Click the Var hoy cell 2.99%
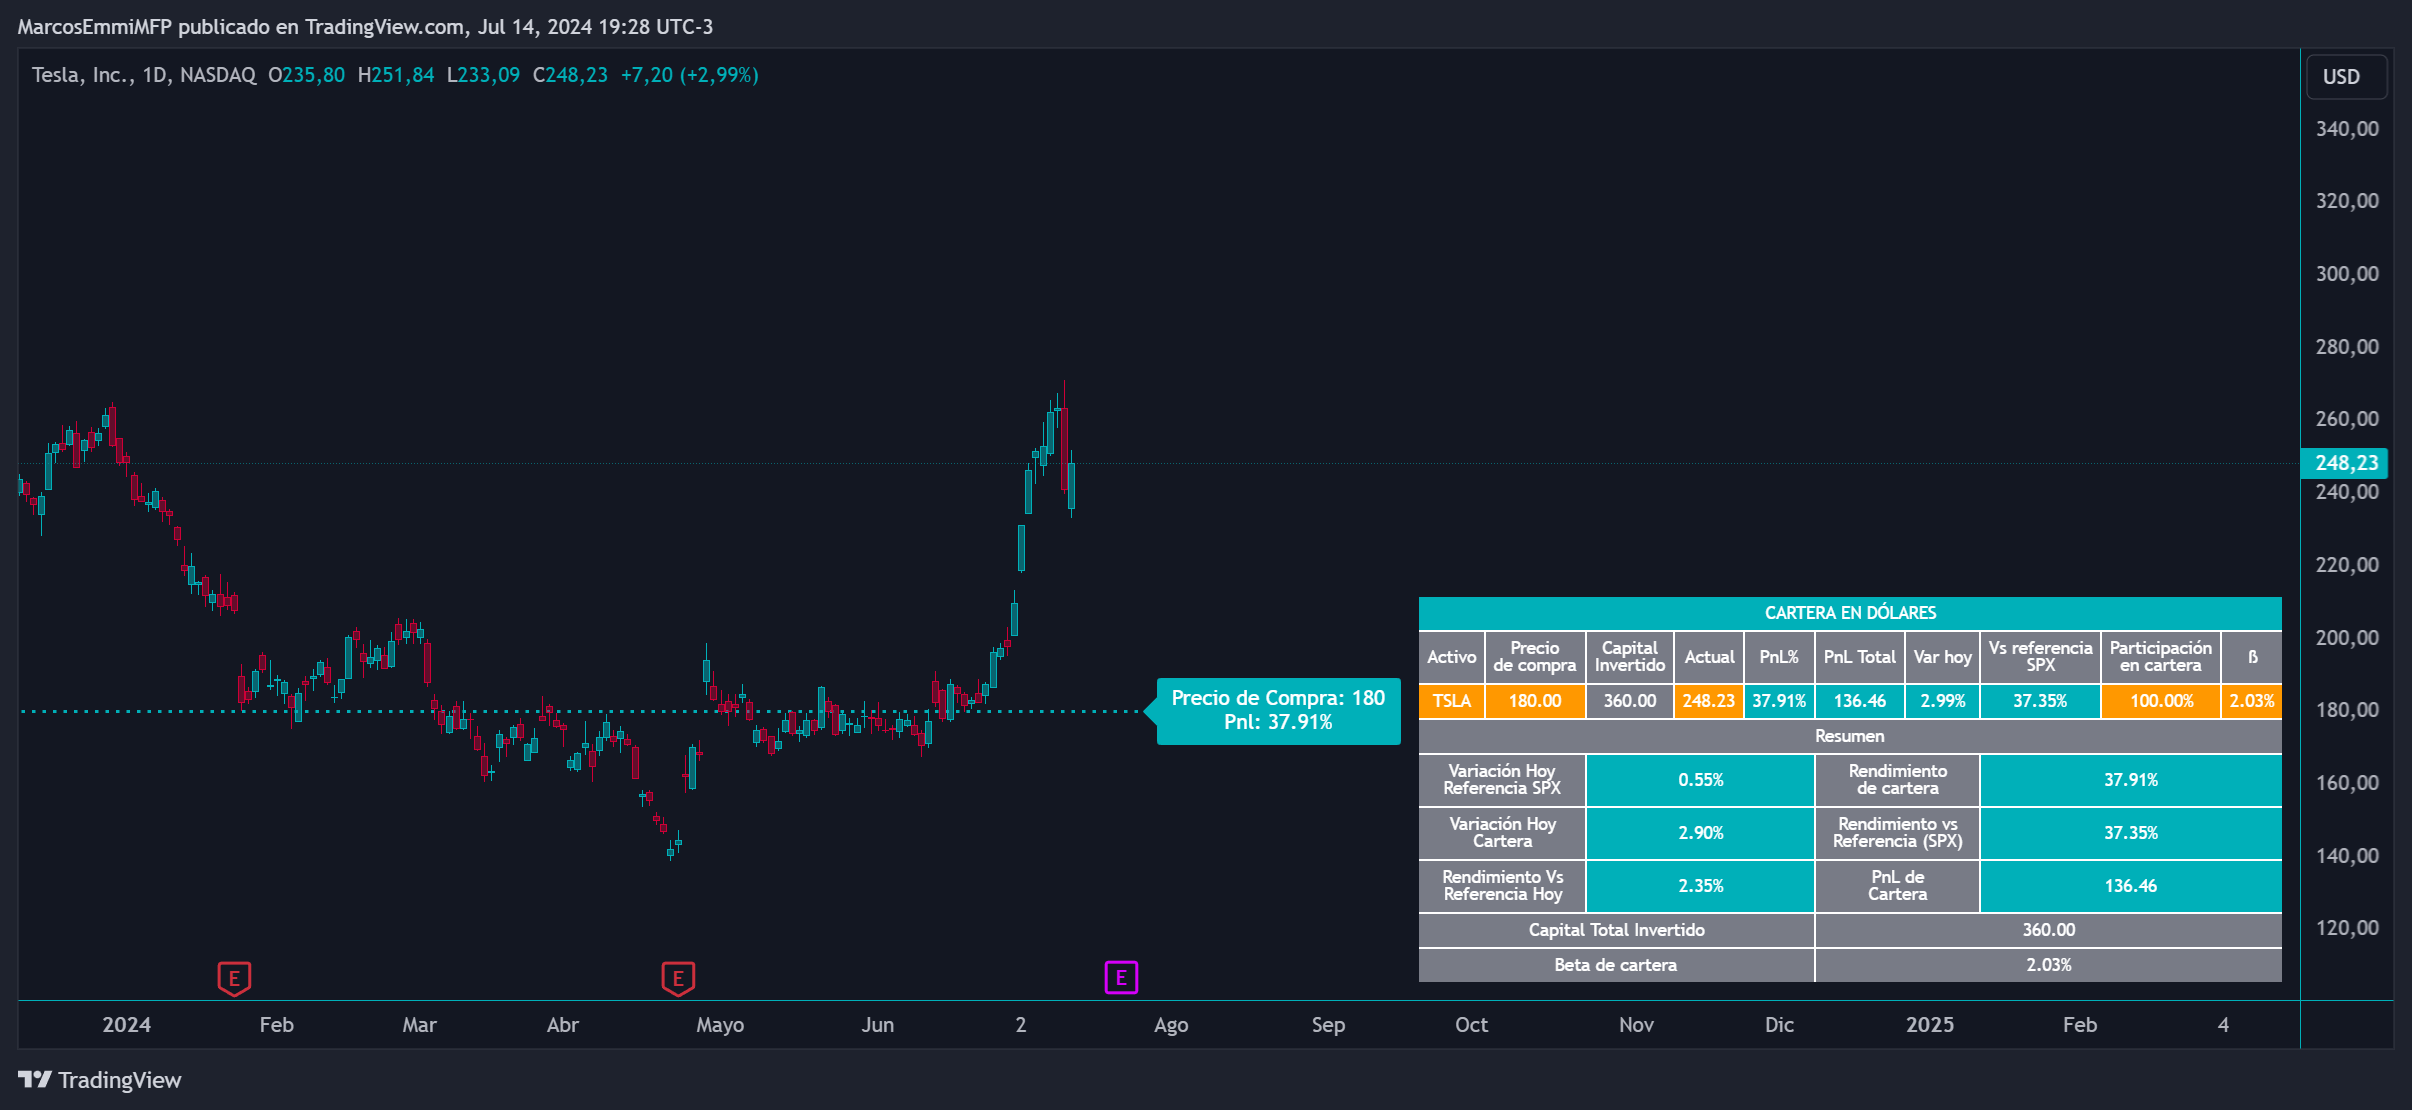The width and height of the screenshot is (2412, 1110). point(1943,701)
